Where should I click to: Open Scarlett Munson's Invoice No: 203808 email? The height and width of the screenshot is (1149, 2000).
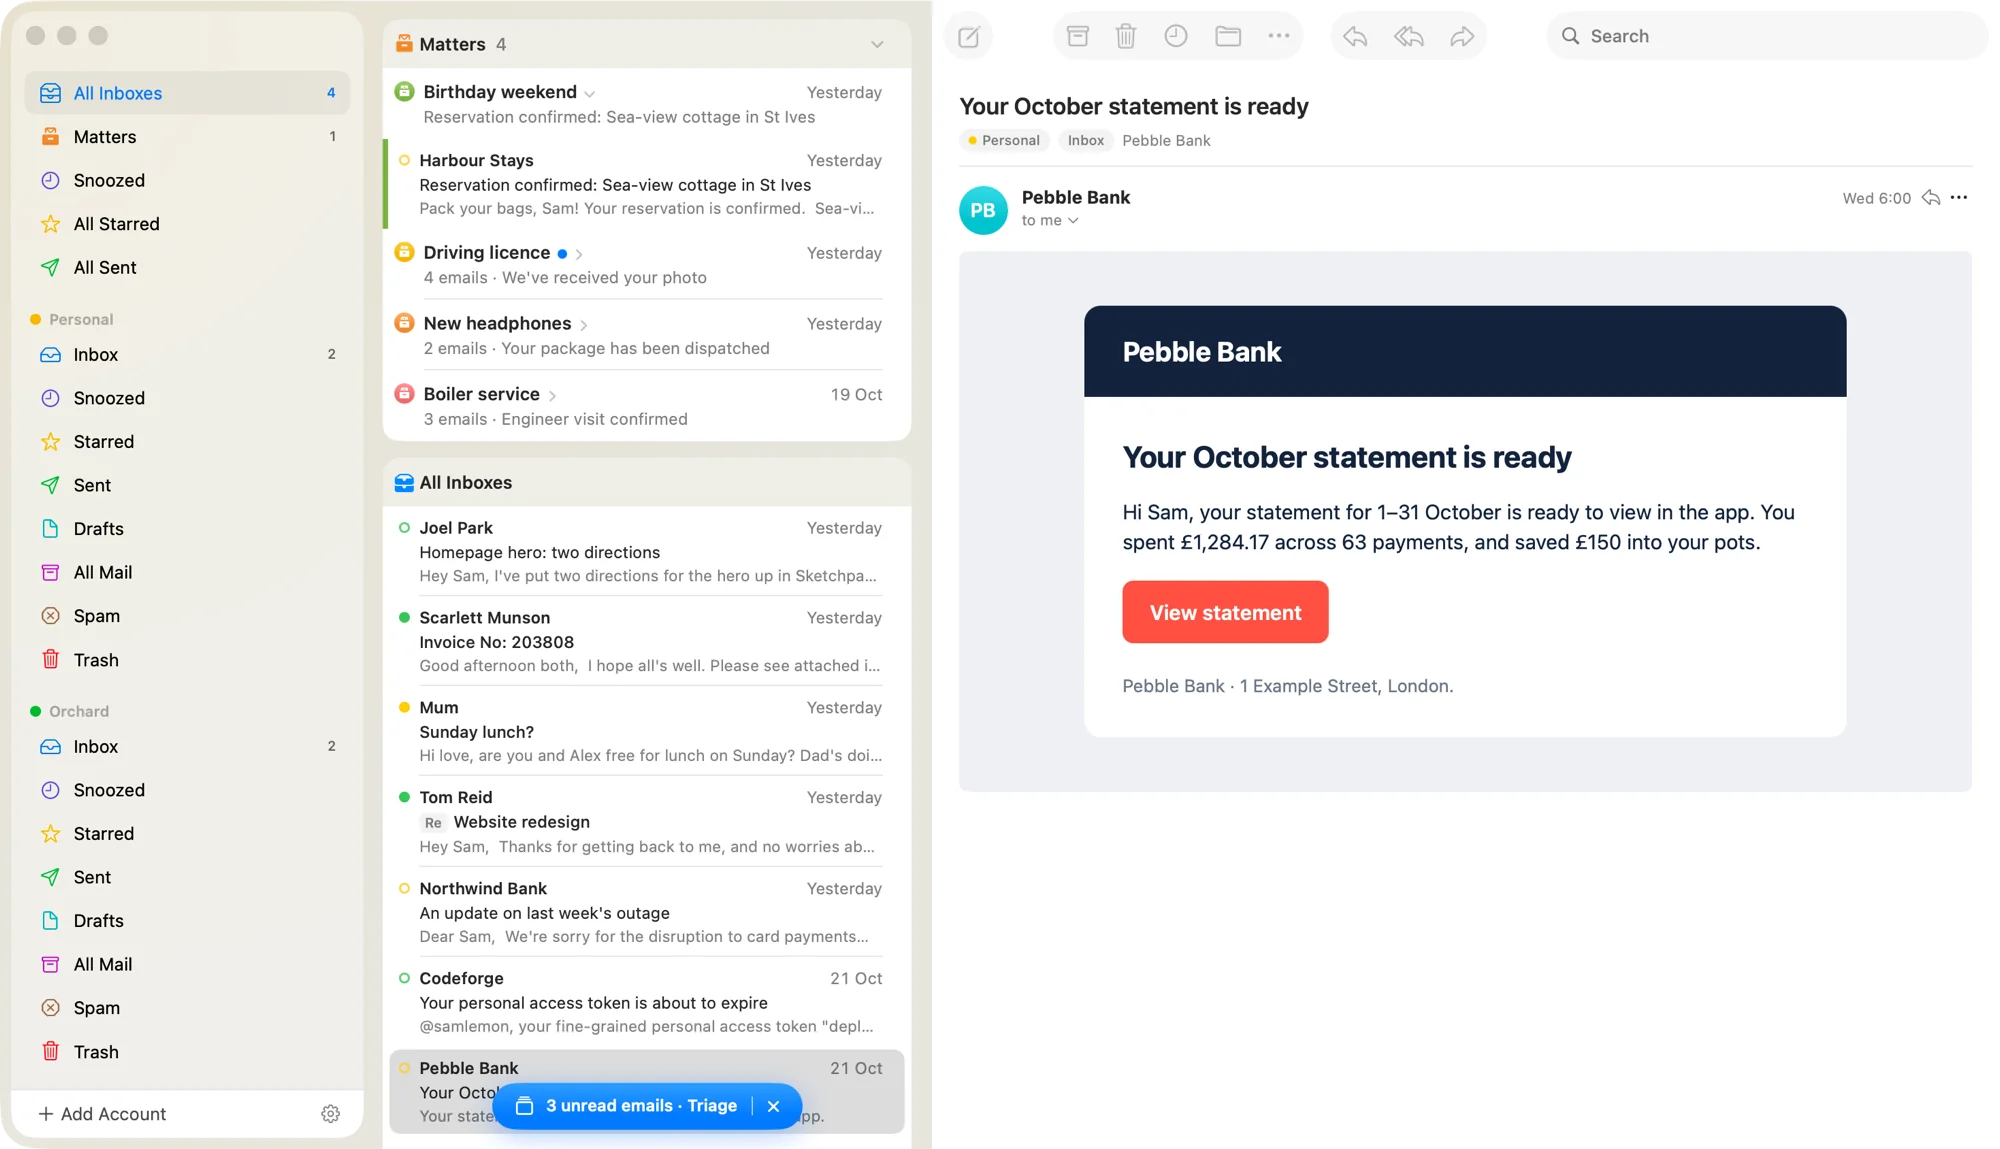point(645,641)
